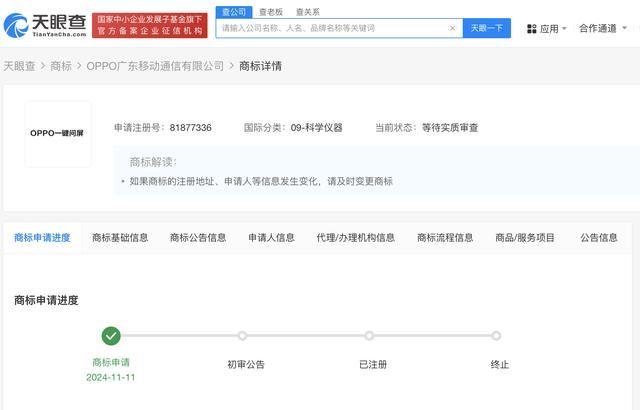The width and height of the screenshot is (640, 410).
Task: Select the 已注册 progress step circle
Action: (369, 336)
